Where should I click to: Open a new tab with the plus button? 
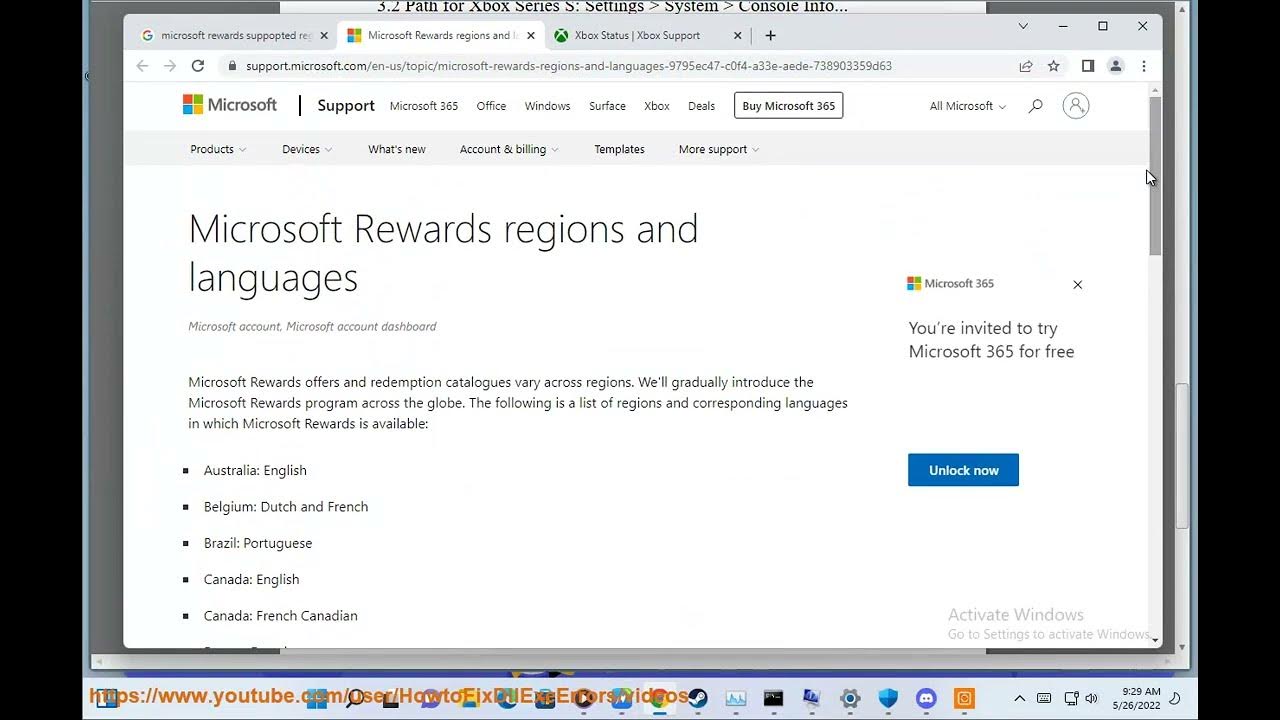(x=770, y=35)
